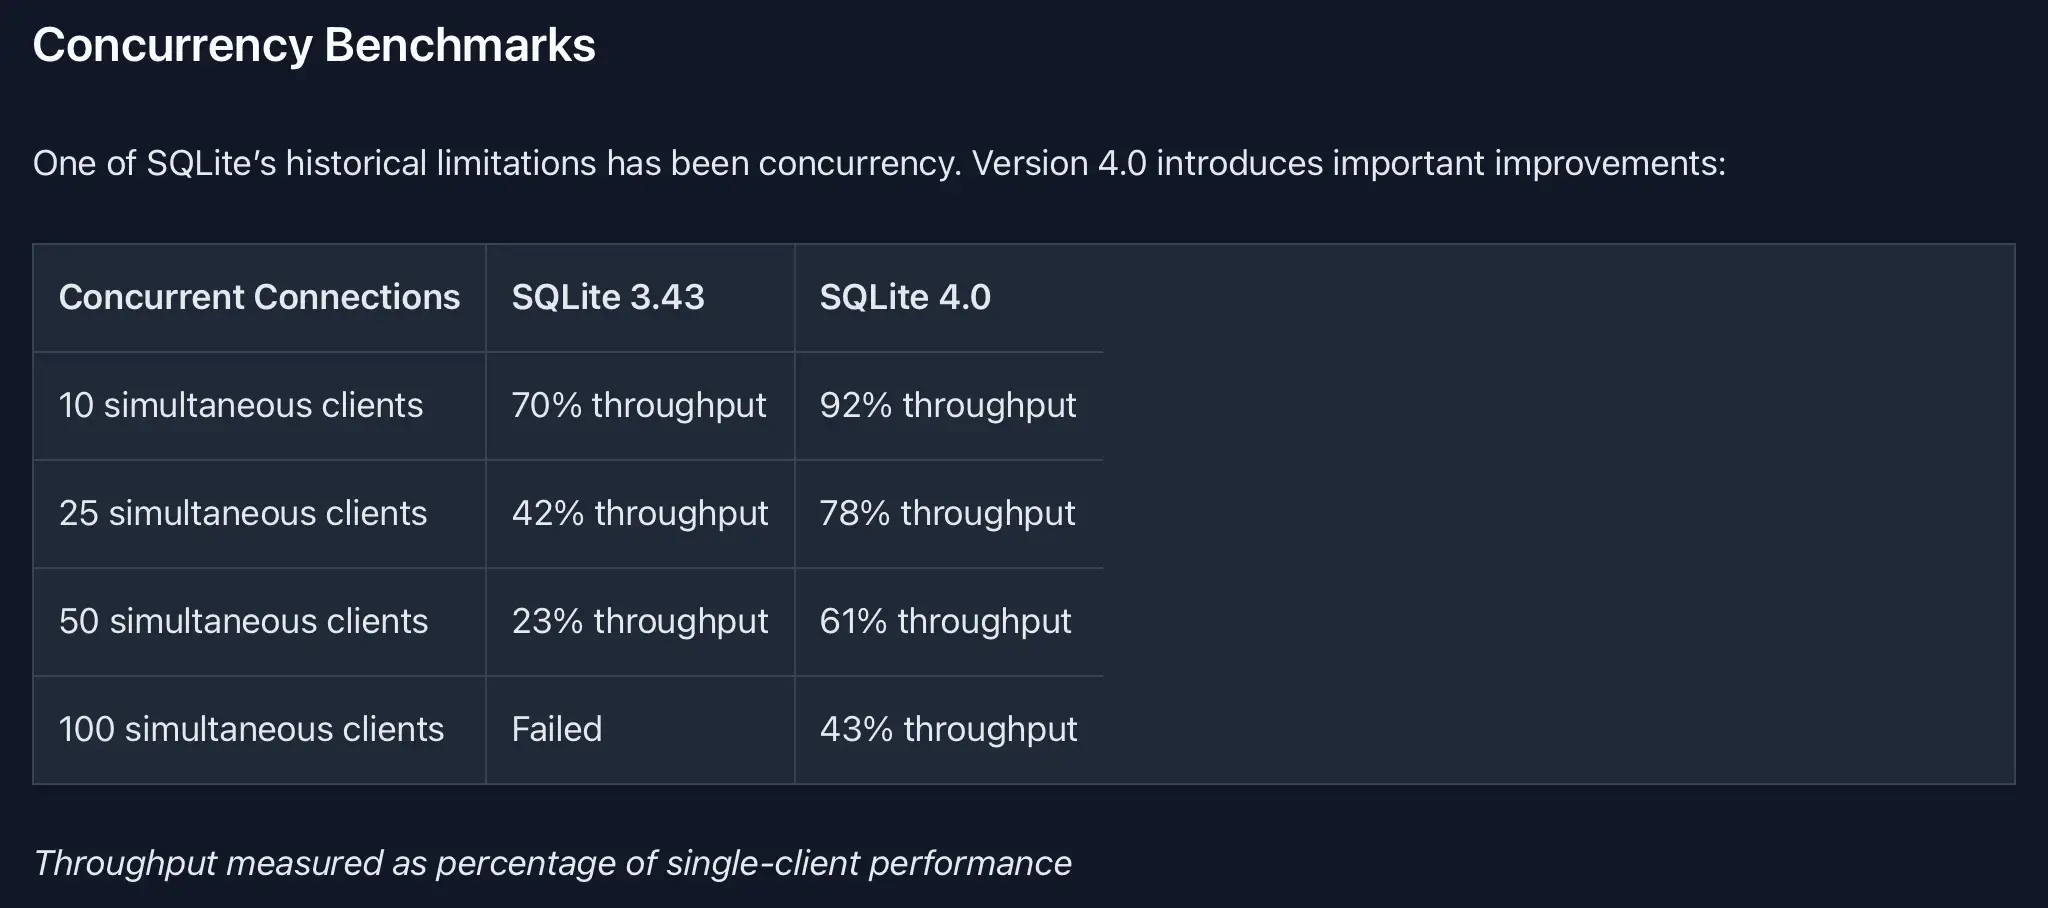This screenshot has height=908, width=2048.
Task: Click the 61% throughput cell
Action: pyautogui.click(x=949, y=622)
